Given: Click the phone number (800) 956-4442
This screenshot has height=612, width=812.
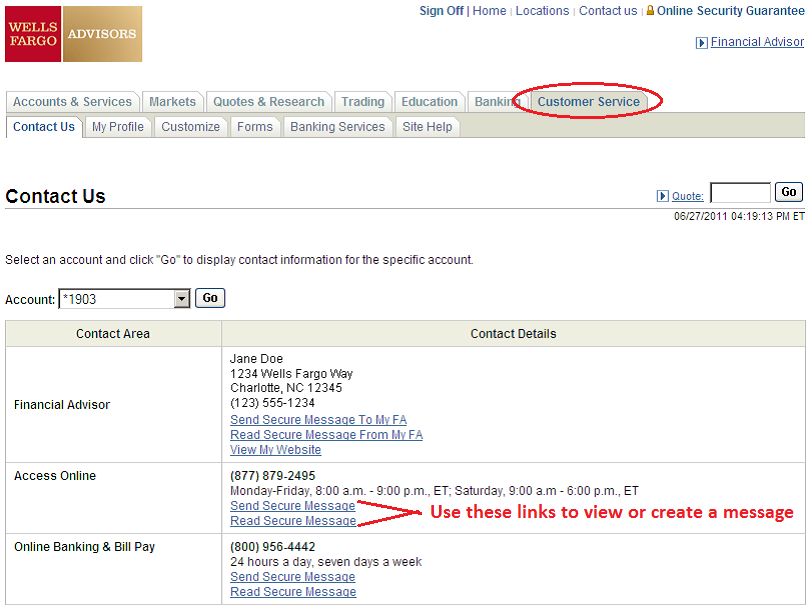Looking at the screenshot, I should click(x=272, y=547).
